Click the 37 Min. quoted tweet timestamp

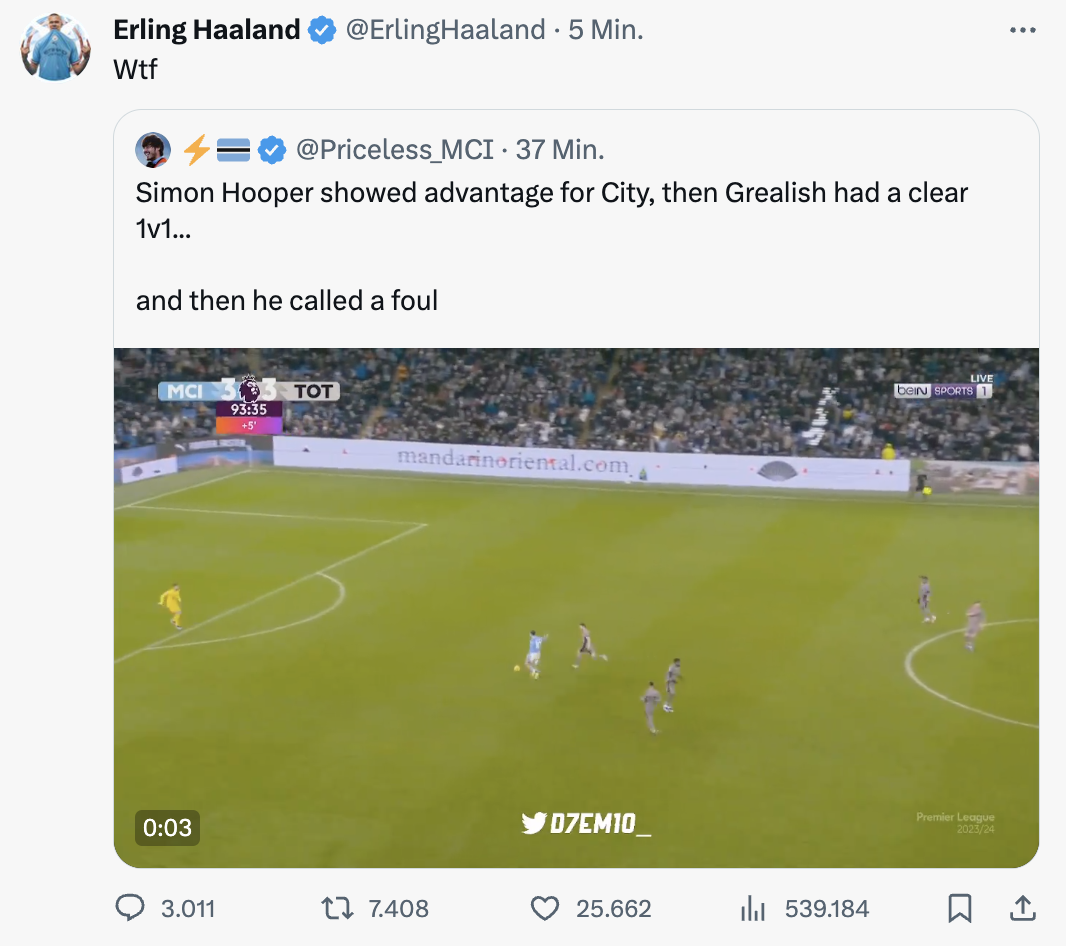pos(560,150)
